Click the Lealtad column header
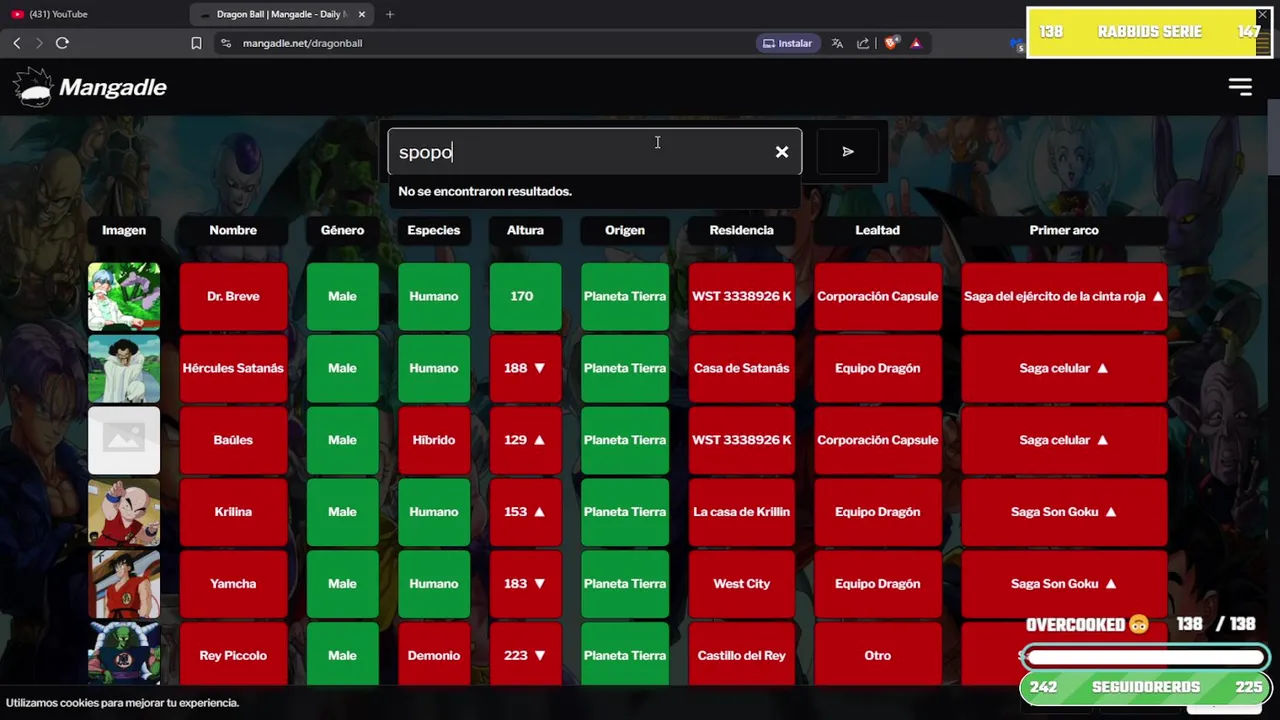1280x720 pixels. [877, 230]
